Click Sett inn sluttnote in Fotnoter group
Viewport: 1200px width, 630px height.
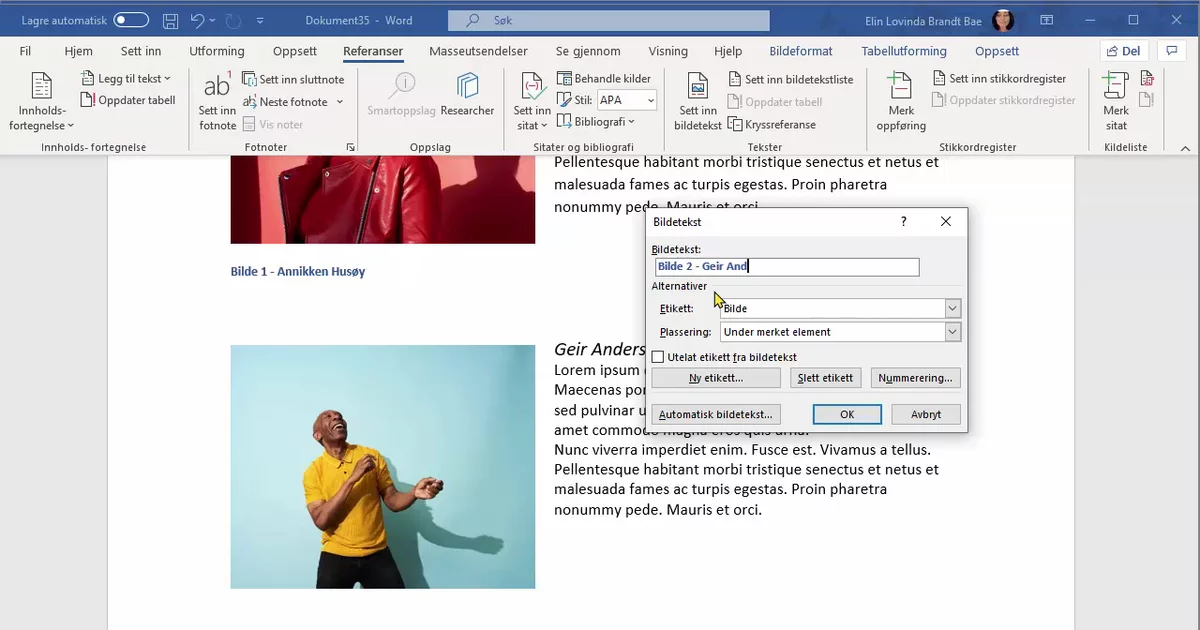click(293, 79)
